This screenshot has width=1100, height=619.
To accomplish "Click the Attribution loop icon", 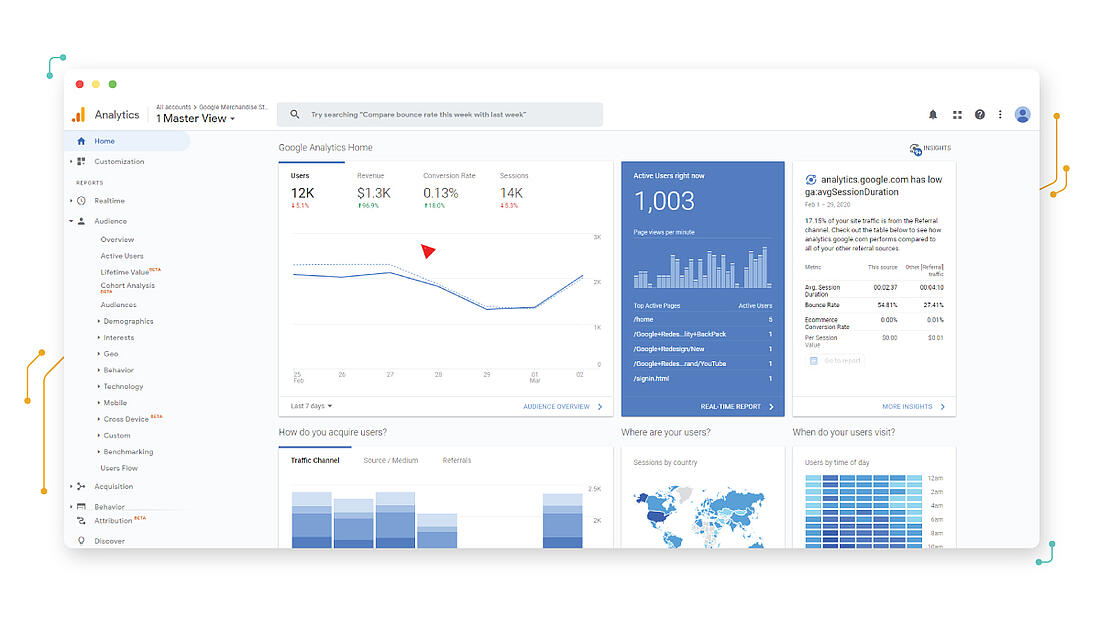I will point(81,521).
